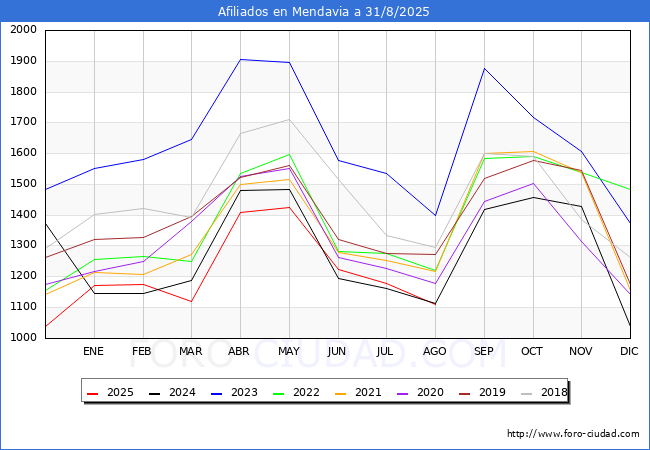Select the 2024 legend entry

coord(172,392)
